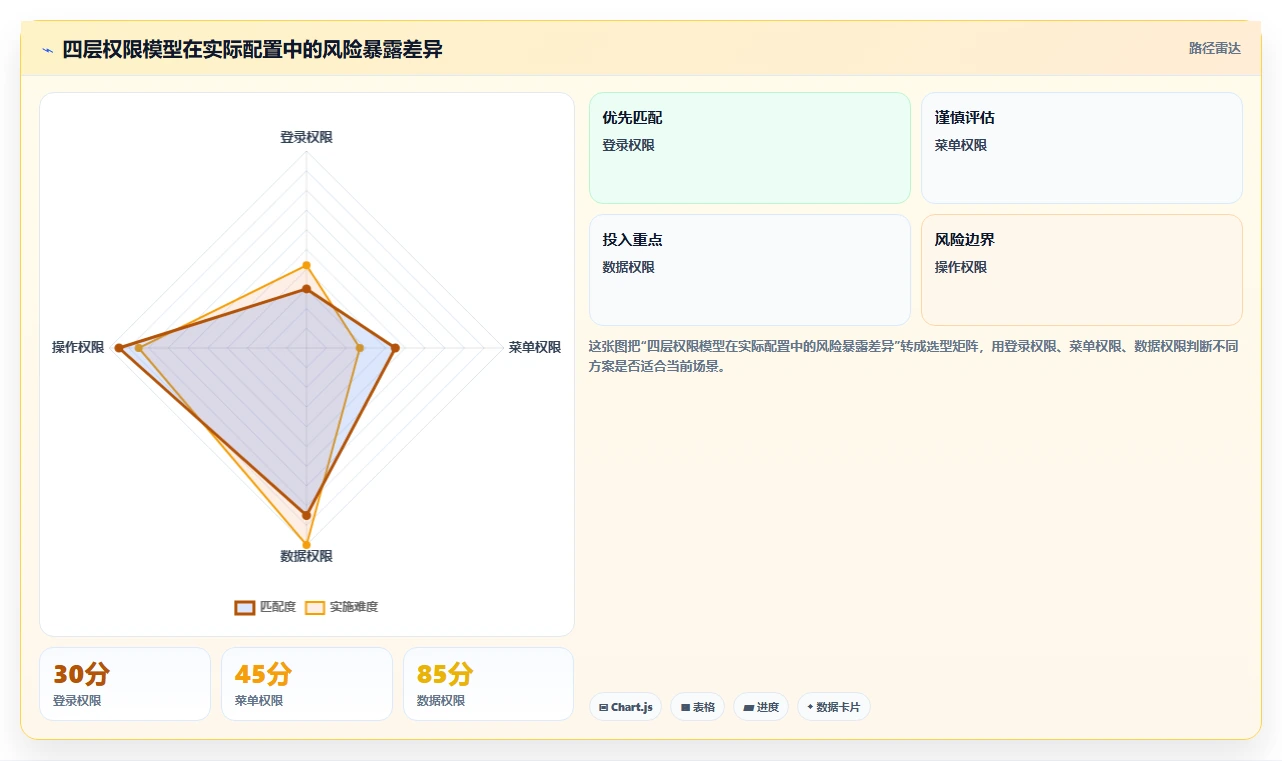Click the 数据权限 radar axis label
Viewport: 1282px width, 761px height.
pyautogui.click(x=306, y=556)
